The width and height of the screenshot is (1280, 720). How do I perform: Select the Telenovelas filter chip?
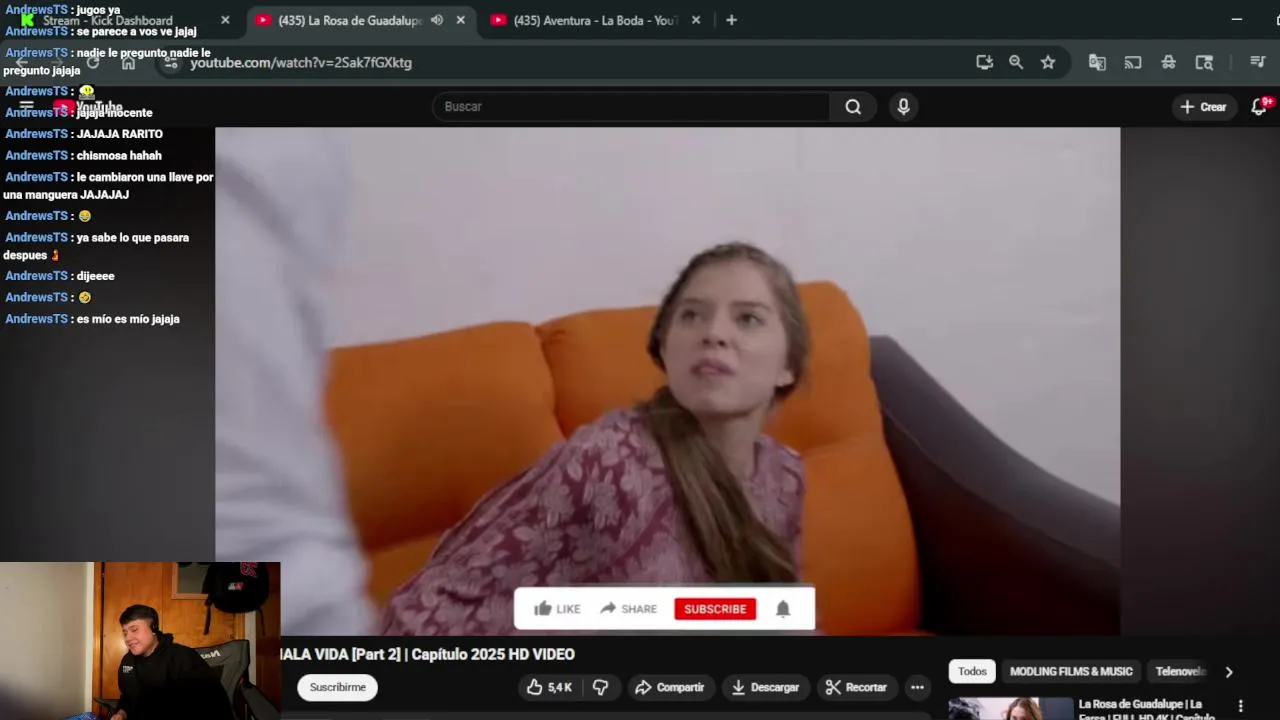[x=1181, y=672]
